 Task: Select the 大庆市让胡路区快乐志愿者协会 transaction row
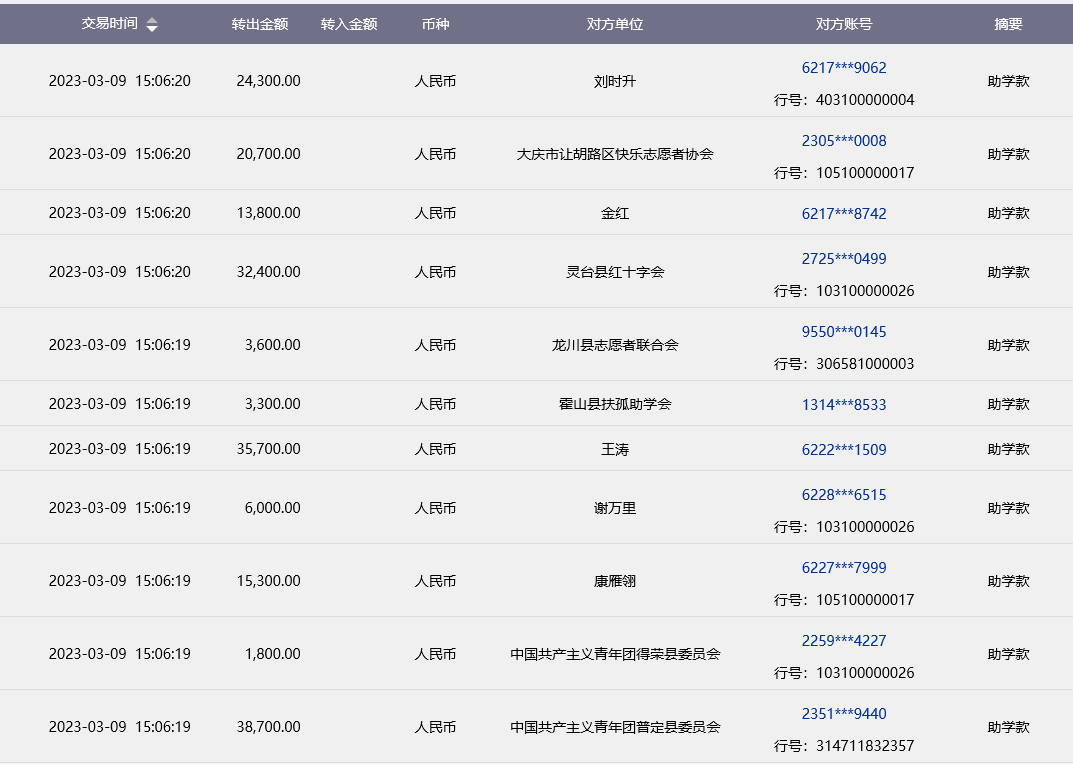pyautogui.click(x=614, y=154)
